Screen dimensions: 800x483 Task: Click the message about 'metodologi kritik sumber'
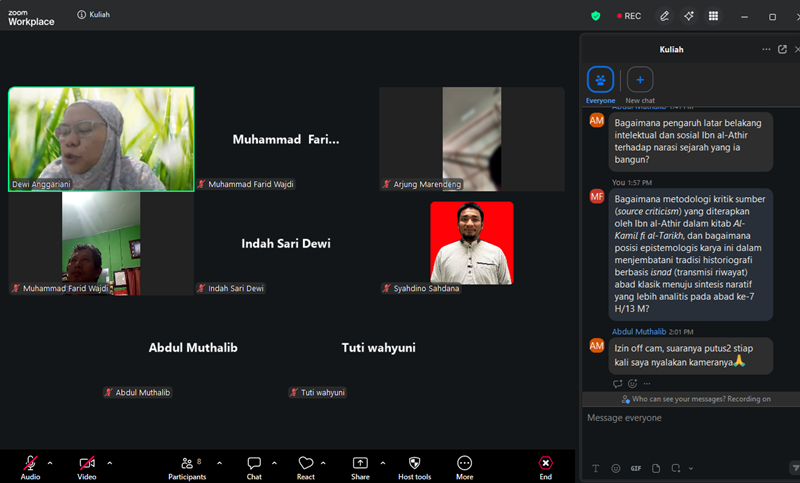tap(690, 254)
